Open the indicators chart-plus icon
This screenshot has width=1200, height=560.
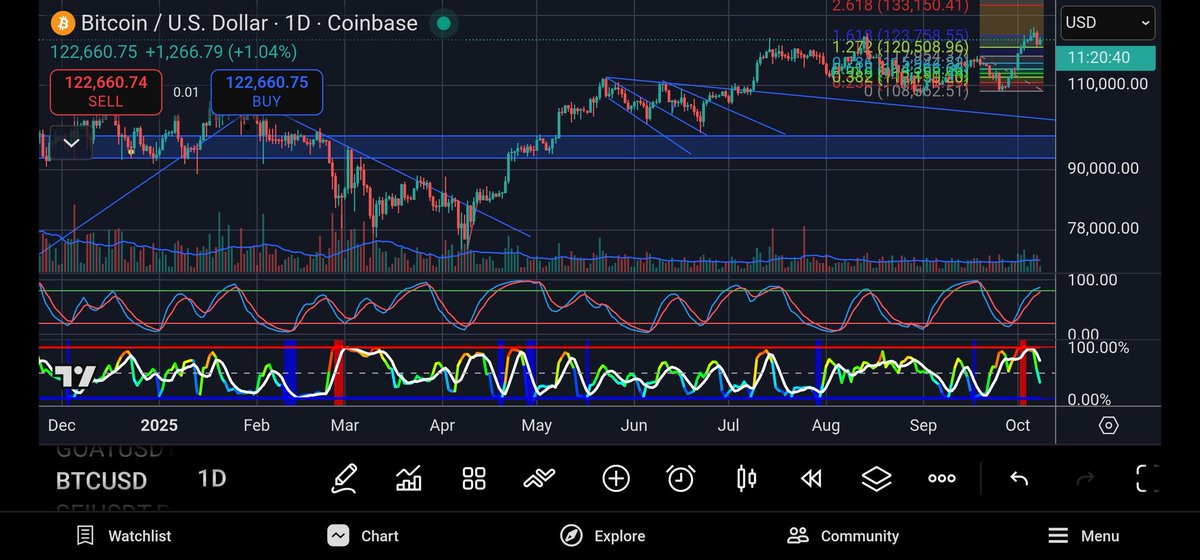click(408, 478)
